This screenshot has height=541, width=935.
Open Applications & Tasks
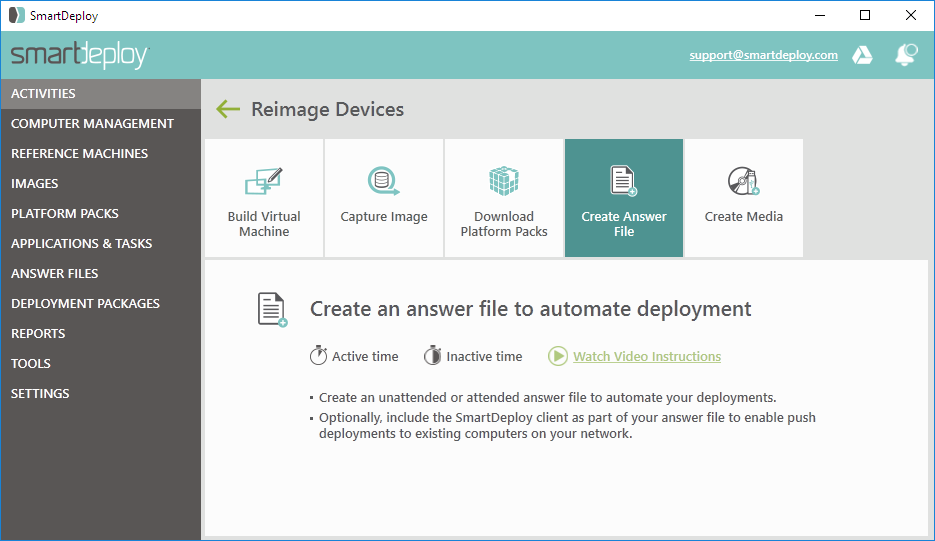(101, 243)
